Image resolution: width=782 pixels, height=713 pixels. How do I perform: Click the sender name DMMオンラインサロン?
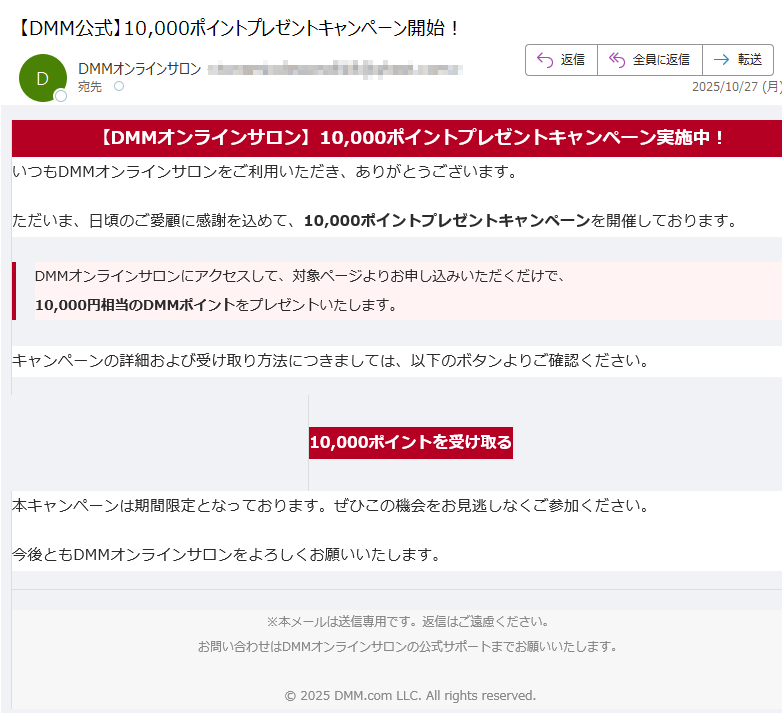click(x=140, y=69)
